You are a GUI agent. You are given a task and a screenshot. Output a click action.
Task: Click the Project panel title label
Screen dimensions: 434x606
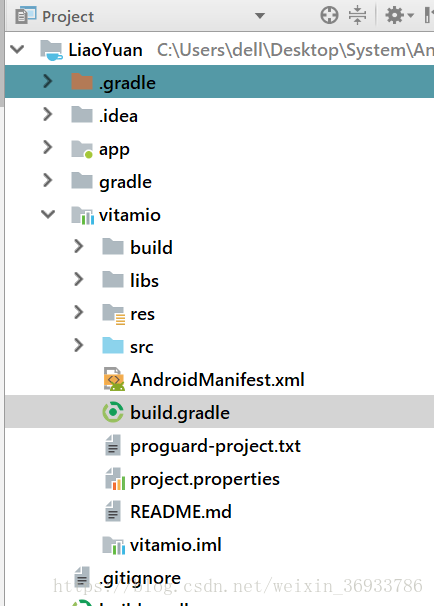(x=68, y=17)
